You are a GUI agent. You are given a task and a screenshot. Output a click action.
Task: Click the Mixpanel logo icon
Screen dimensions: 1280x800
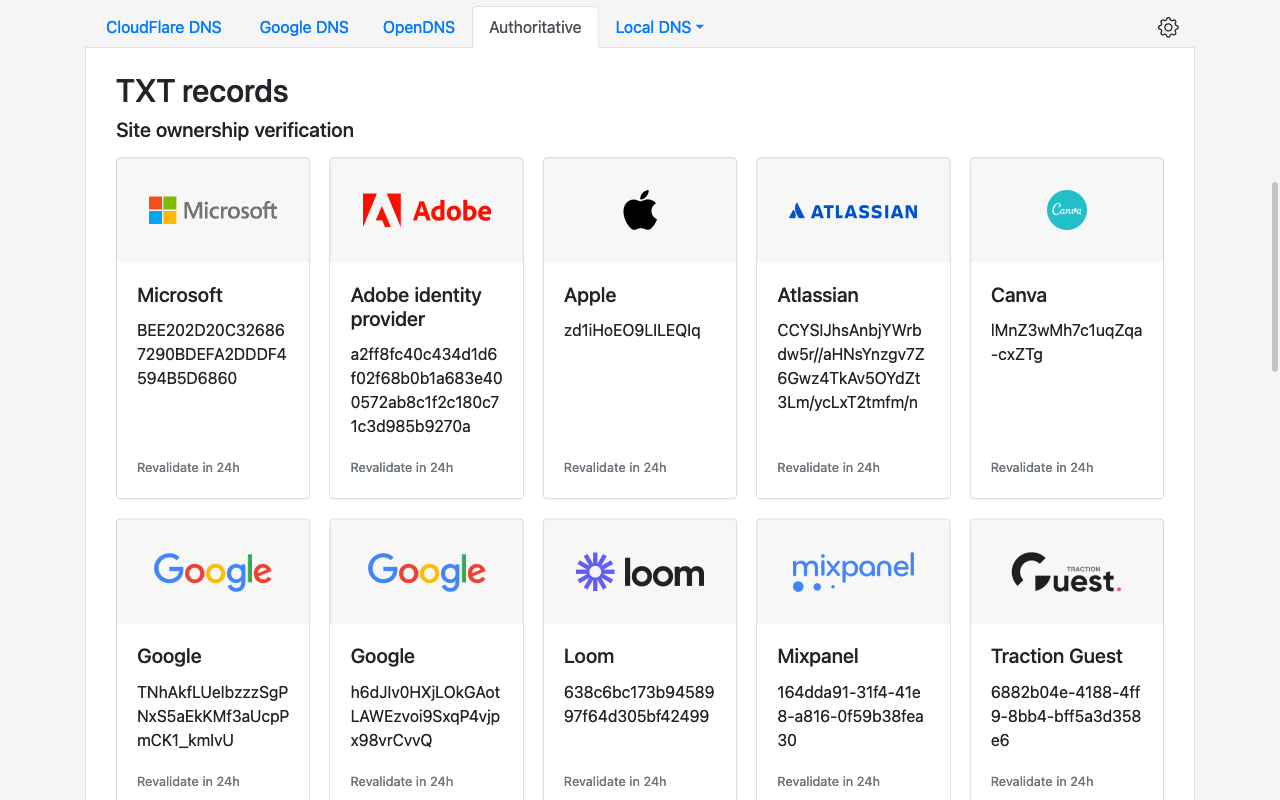click(852, 571)
